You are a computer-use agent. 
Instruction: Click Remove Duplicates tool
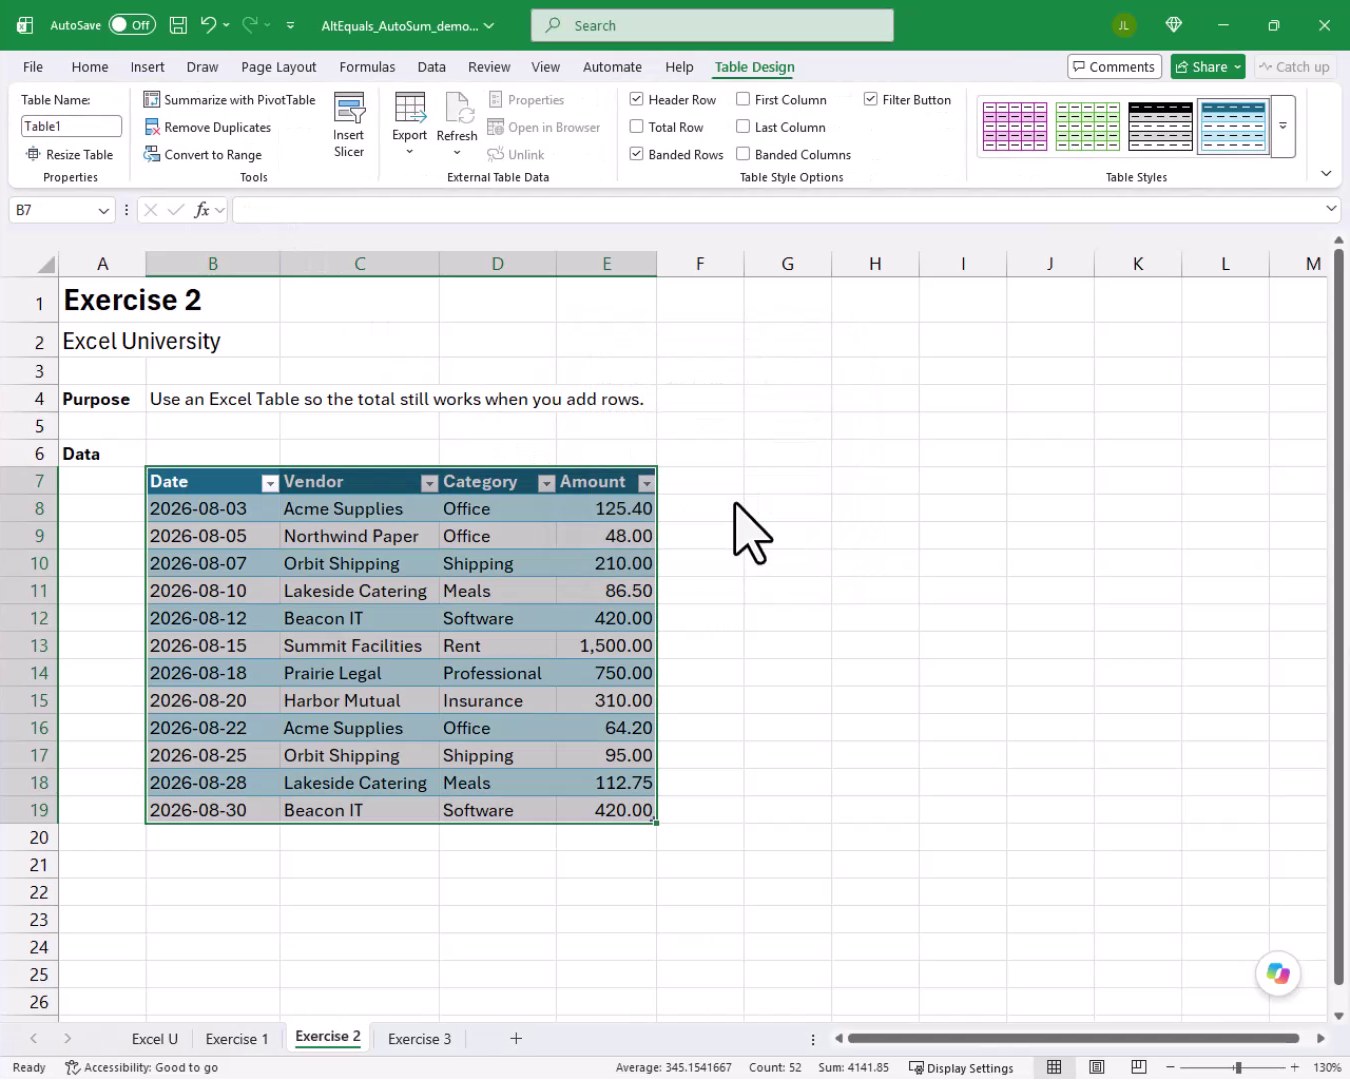[x=207, y=127]
